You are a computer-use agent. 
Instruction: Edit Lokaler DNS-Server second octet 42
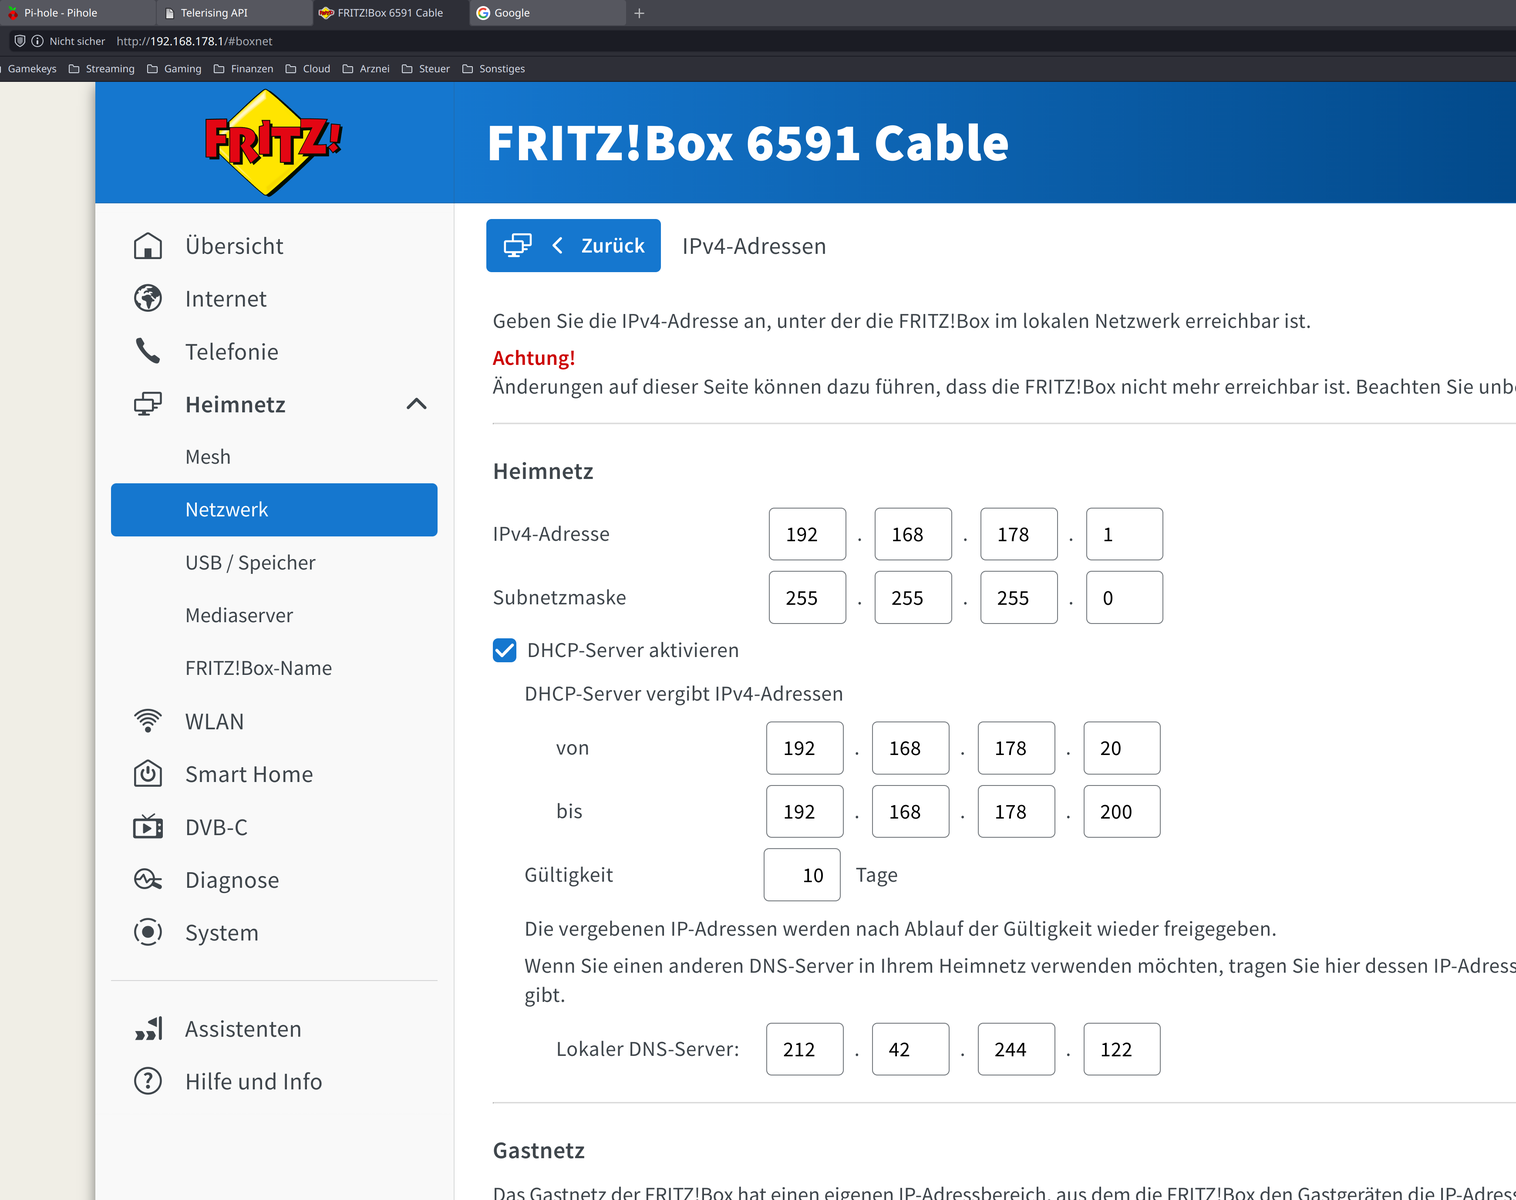(x=910, y=1049)
